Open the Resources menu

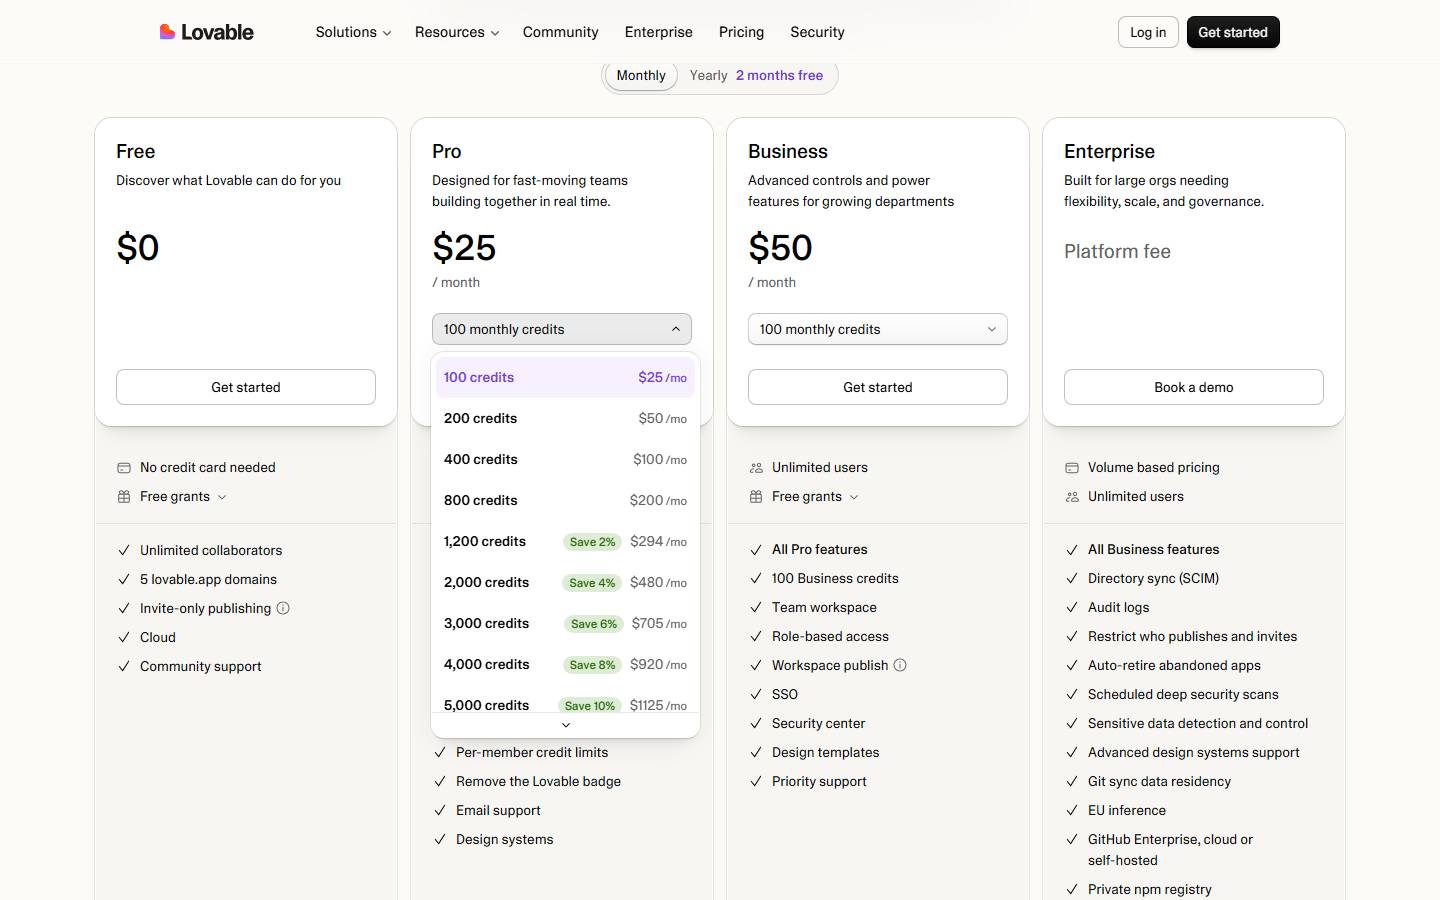pyautogui.click(x=457, y=32)
